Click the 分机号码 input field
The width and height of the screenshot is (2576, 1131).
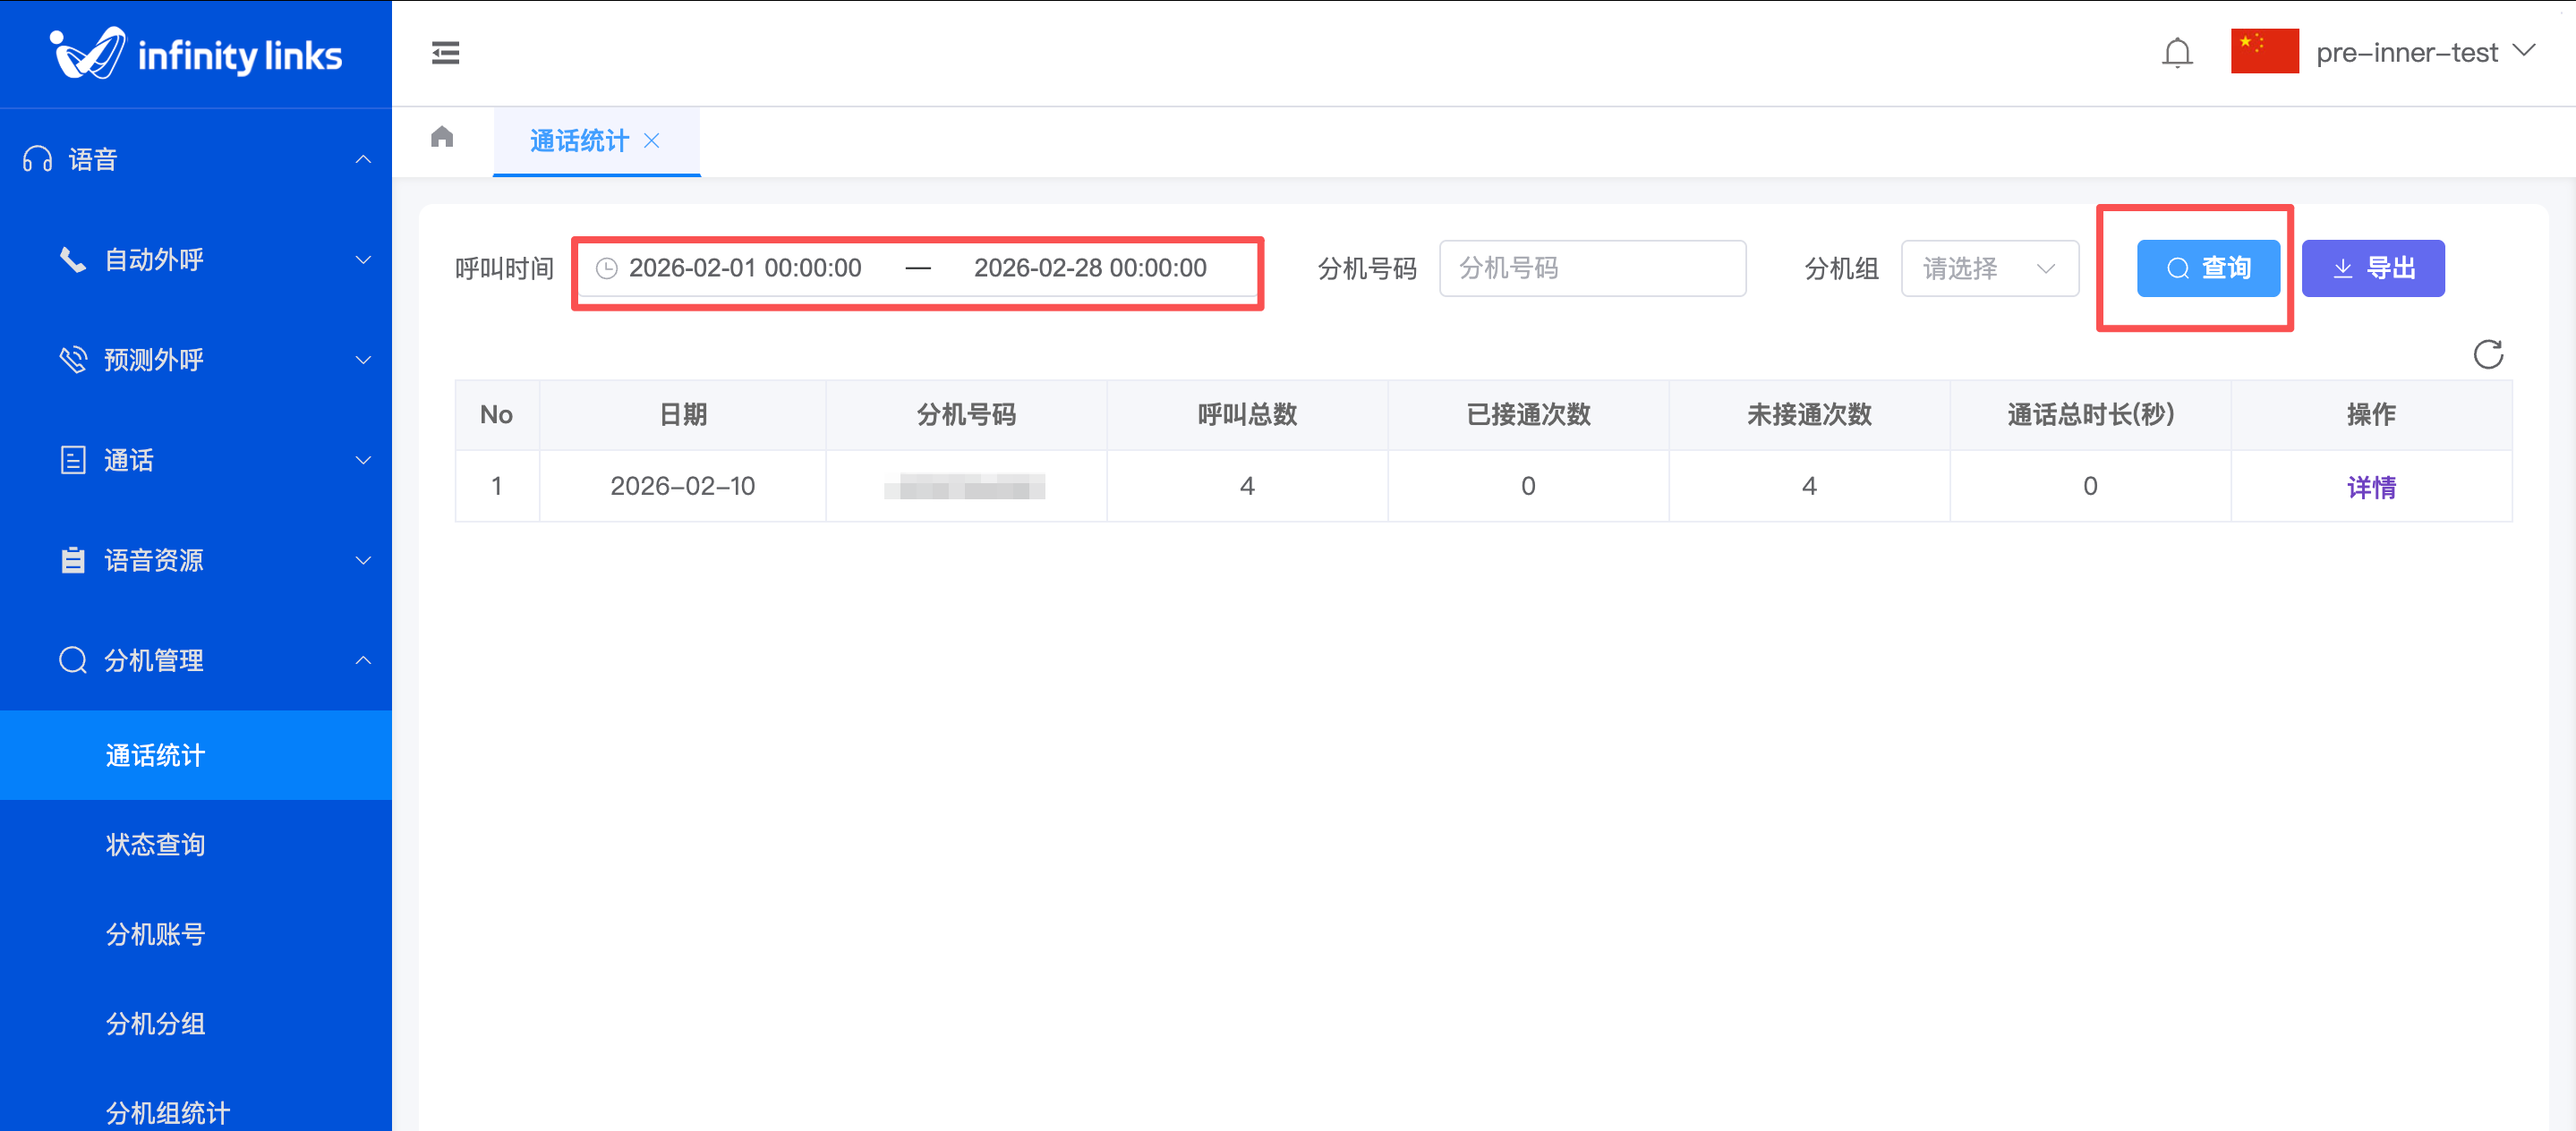coord(1592,268)
